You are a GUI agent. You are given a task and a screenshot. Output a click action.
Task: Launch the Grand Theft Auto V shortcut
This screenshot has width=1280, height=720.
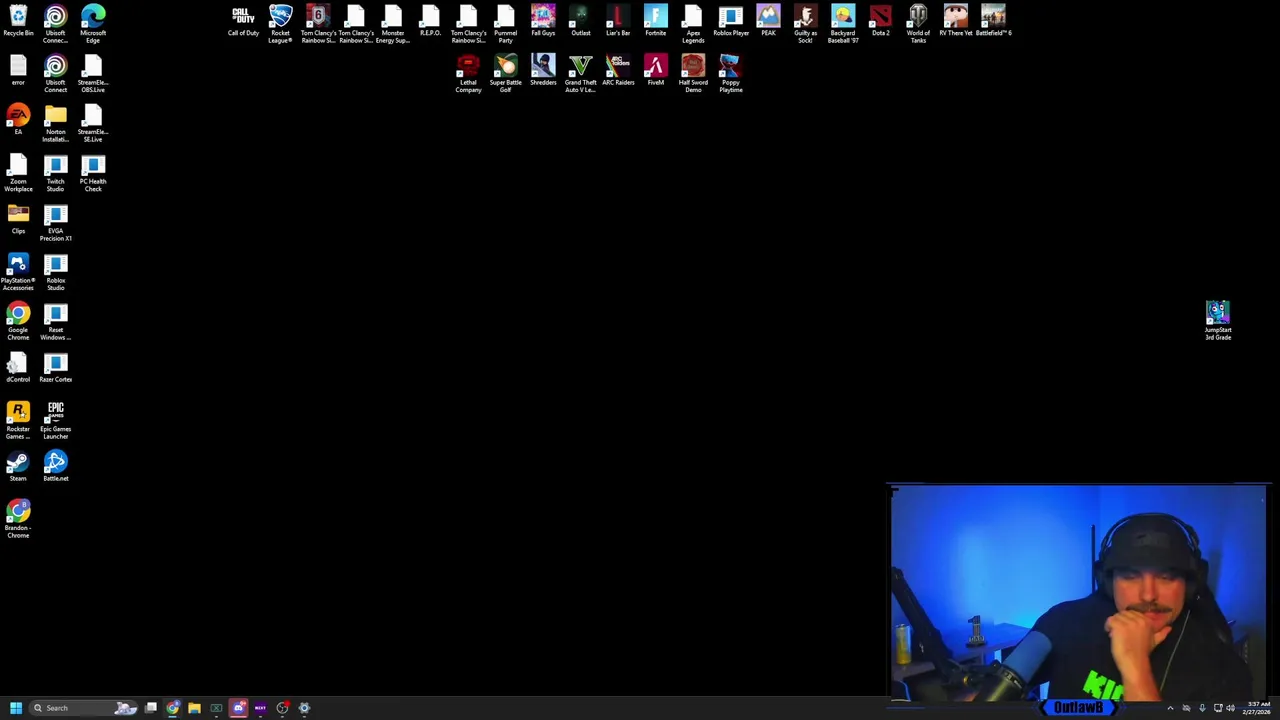pos(580,75)
